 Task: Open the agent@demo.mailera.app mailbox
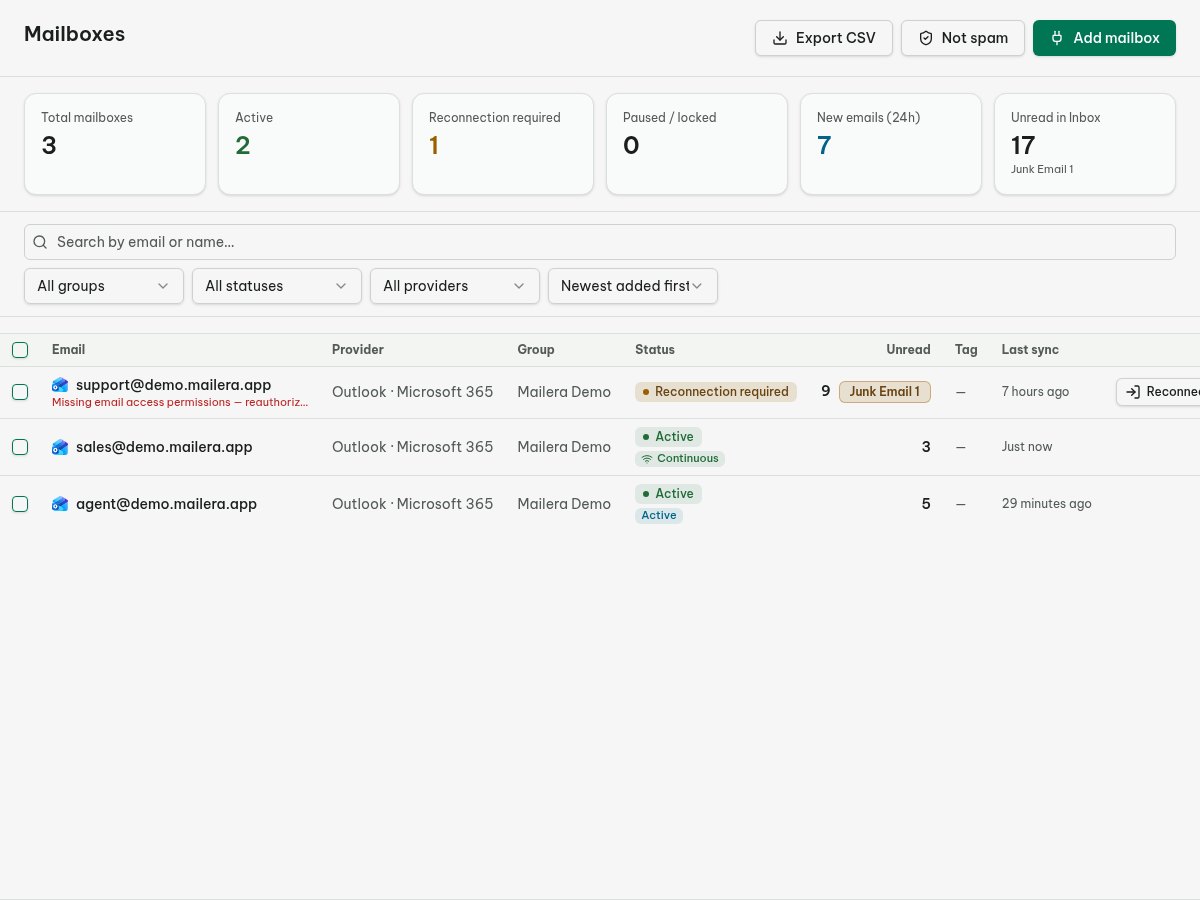tap(166, 504)
